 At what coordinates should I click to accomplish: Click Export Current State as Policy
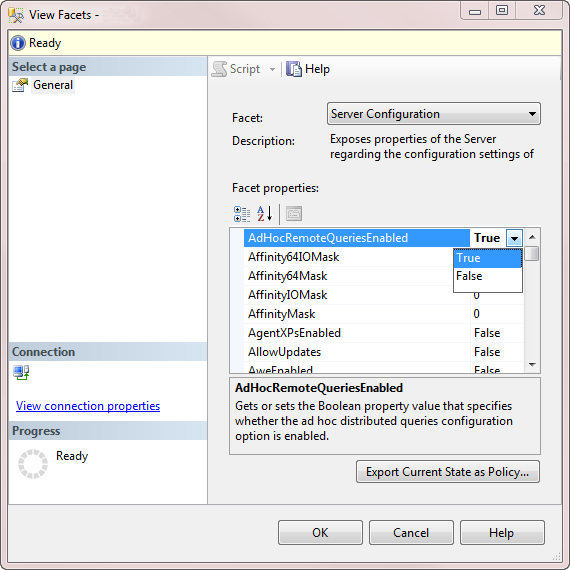(x=448, y=472)
